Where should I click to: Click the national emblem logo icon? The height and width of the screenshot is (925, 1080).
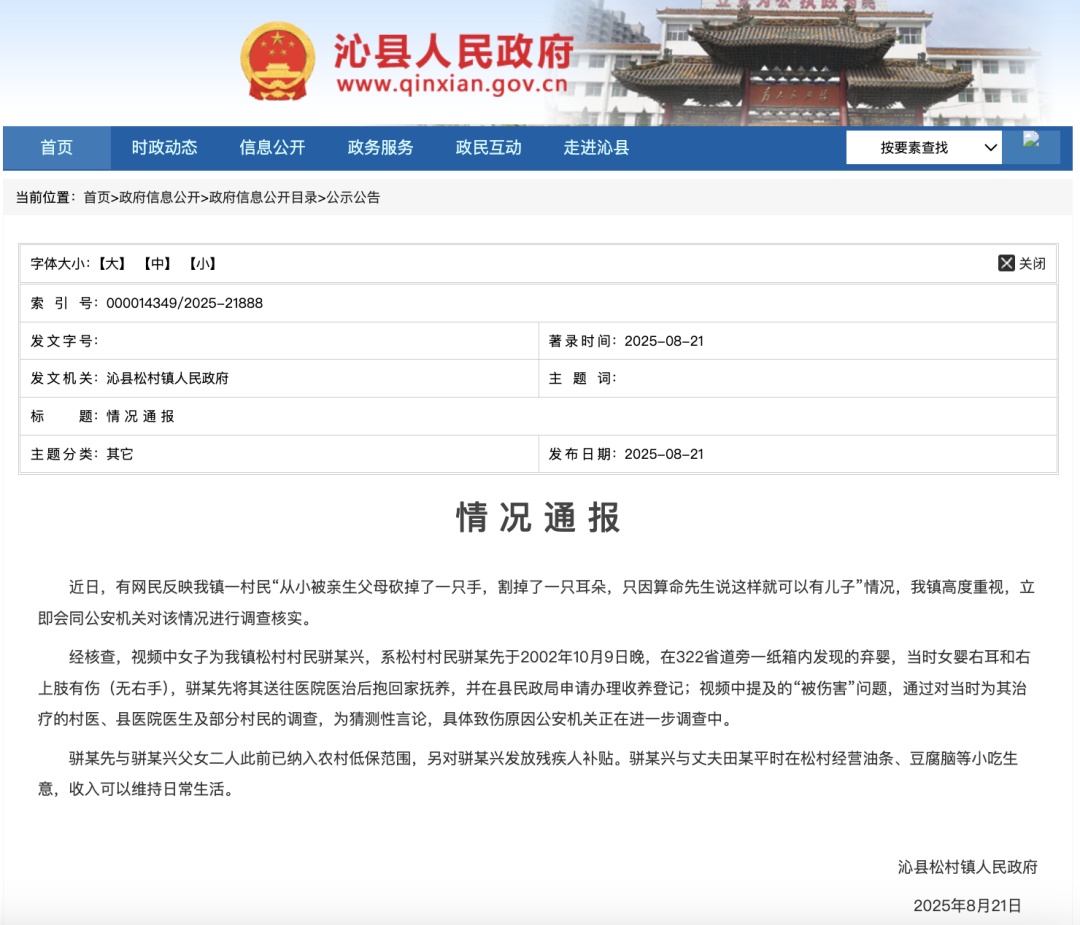point(277,62)
